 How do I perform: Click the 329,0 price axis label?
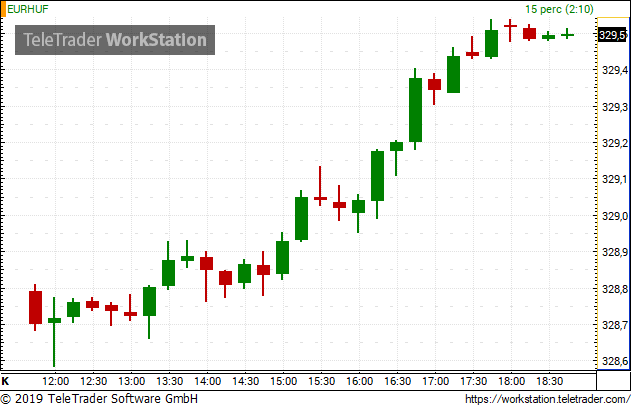(x=615, y=216)
